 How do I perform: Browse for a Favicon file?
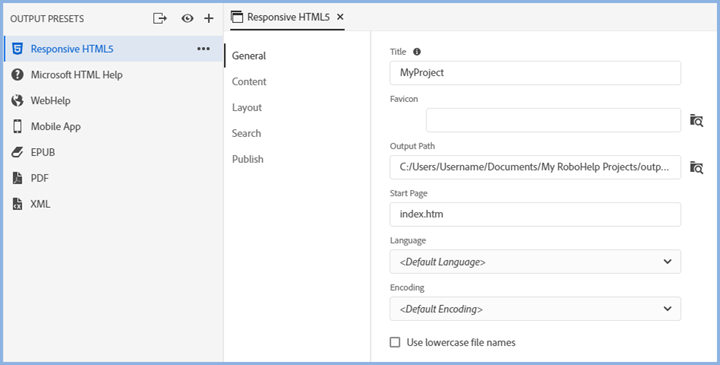coord(697,121)
